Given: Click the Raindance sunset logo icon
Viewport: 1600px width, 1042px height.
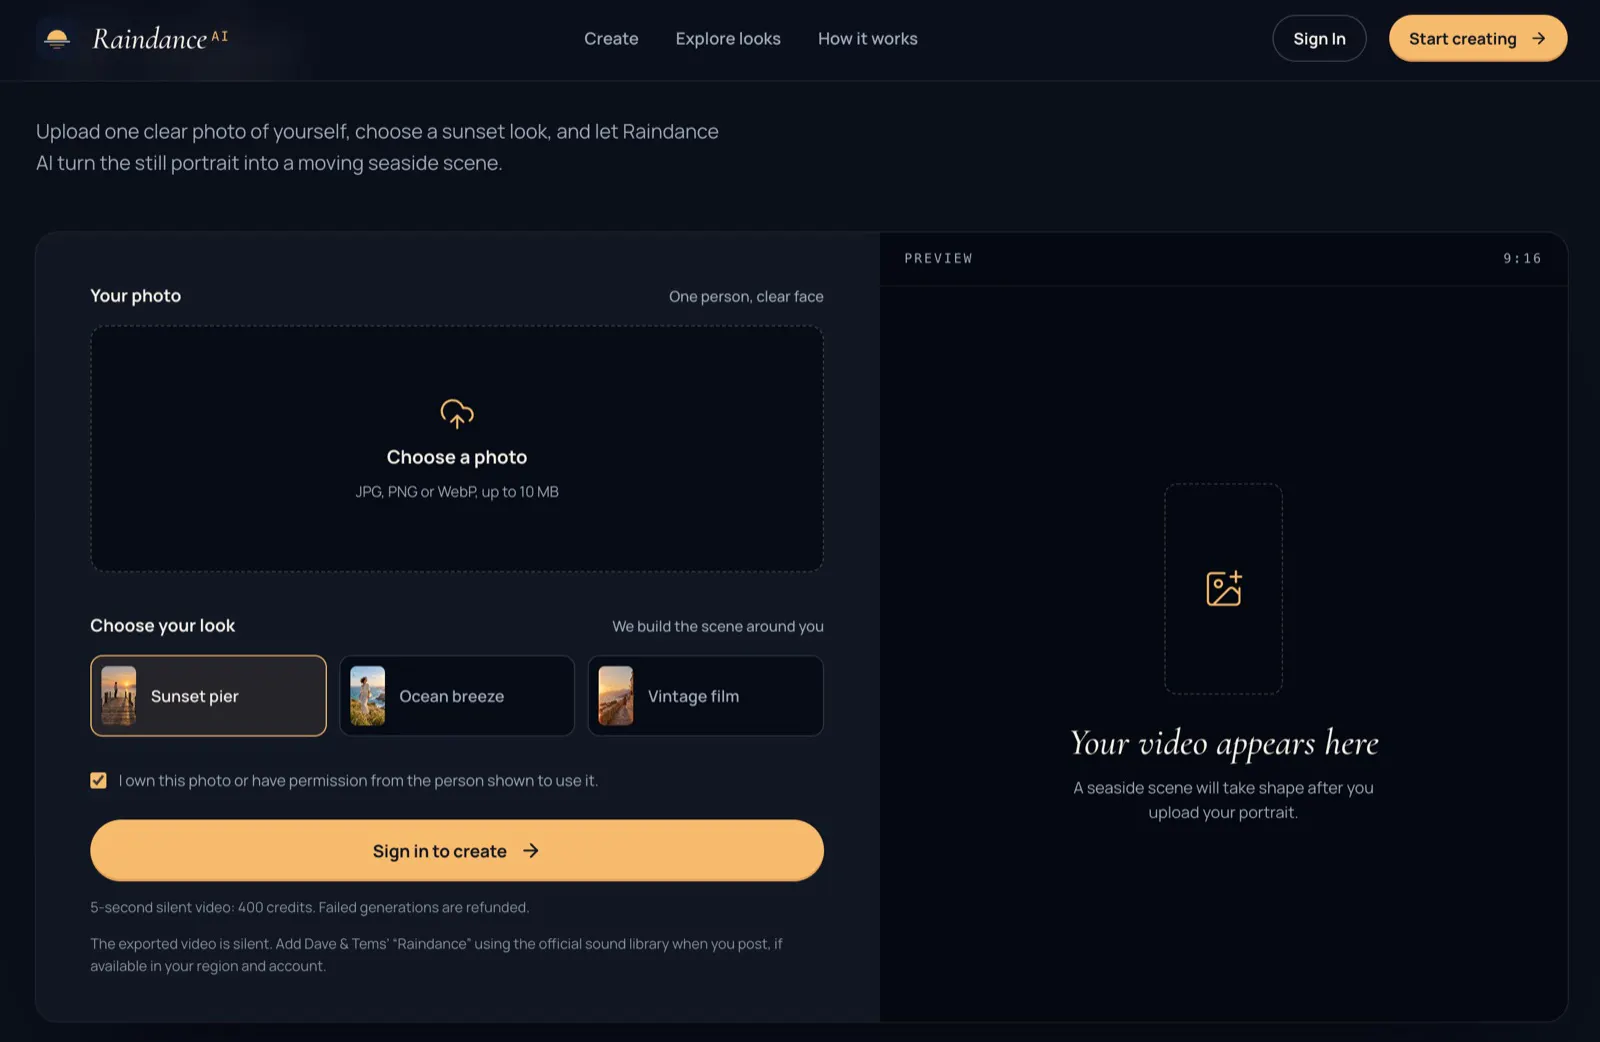Looking at the screenshot, I should pos(57,39).
